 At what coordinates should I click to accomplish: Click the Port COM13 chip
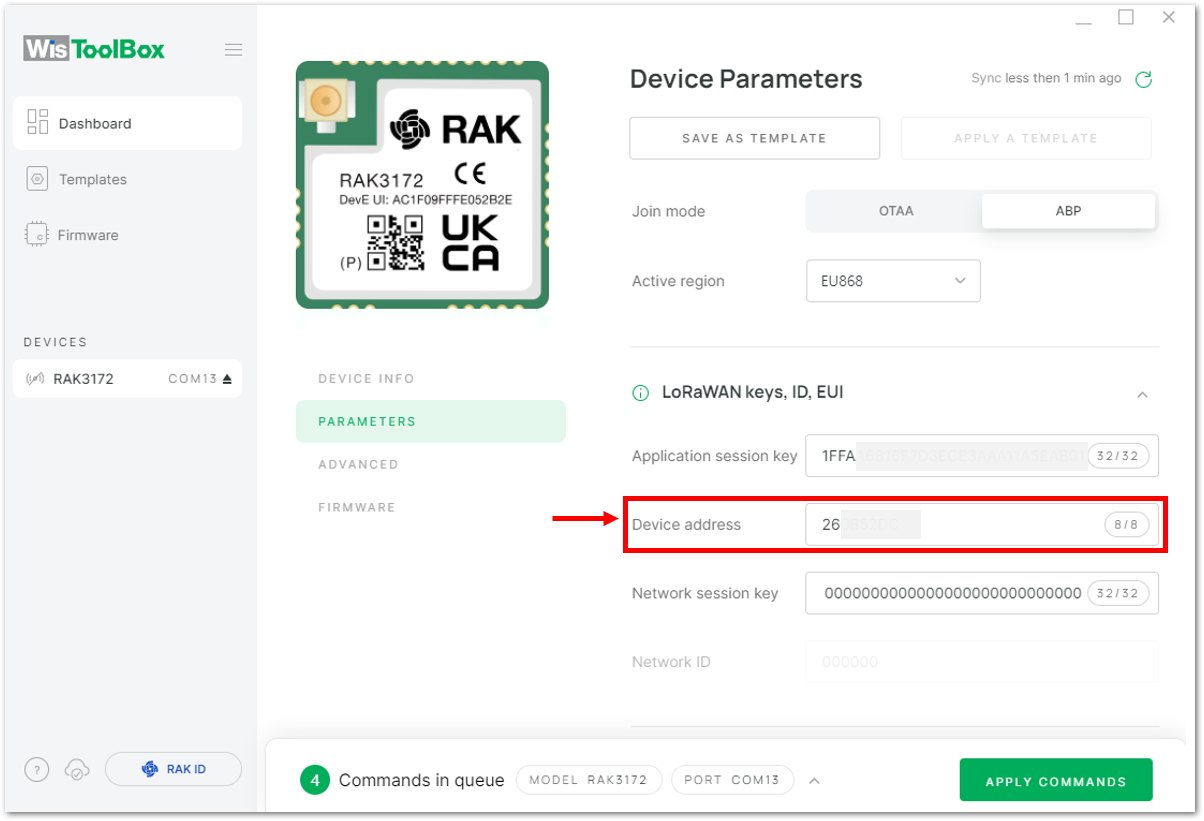(x=732, y=780)
